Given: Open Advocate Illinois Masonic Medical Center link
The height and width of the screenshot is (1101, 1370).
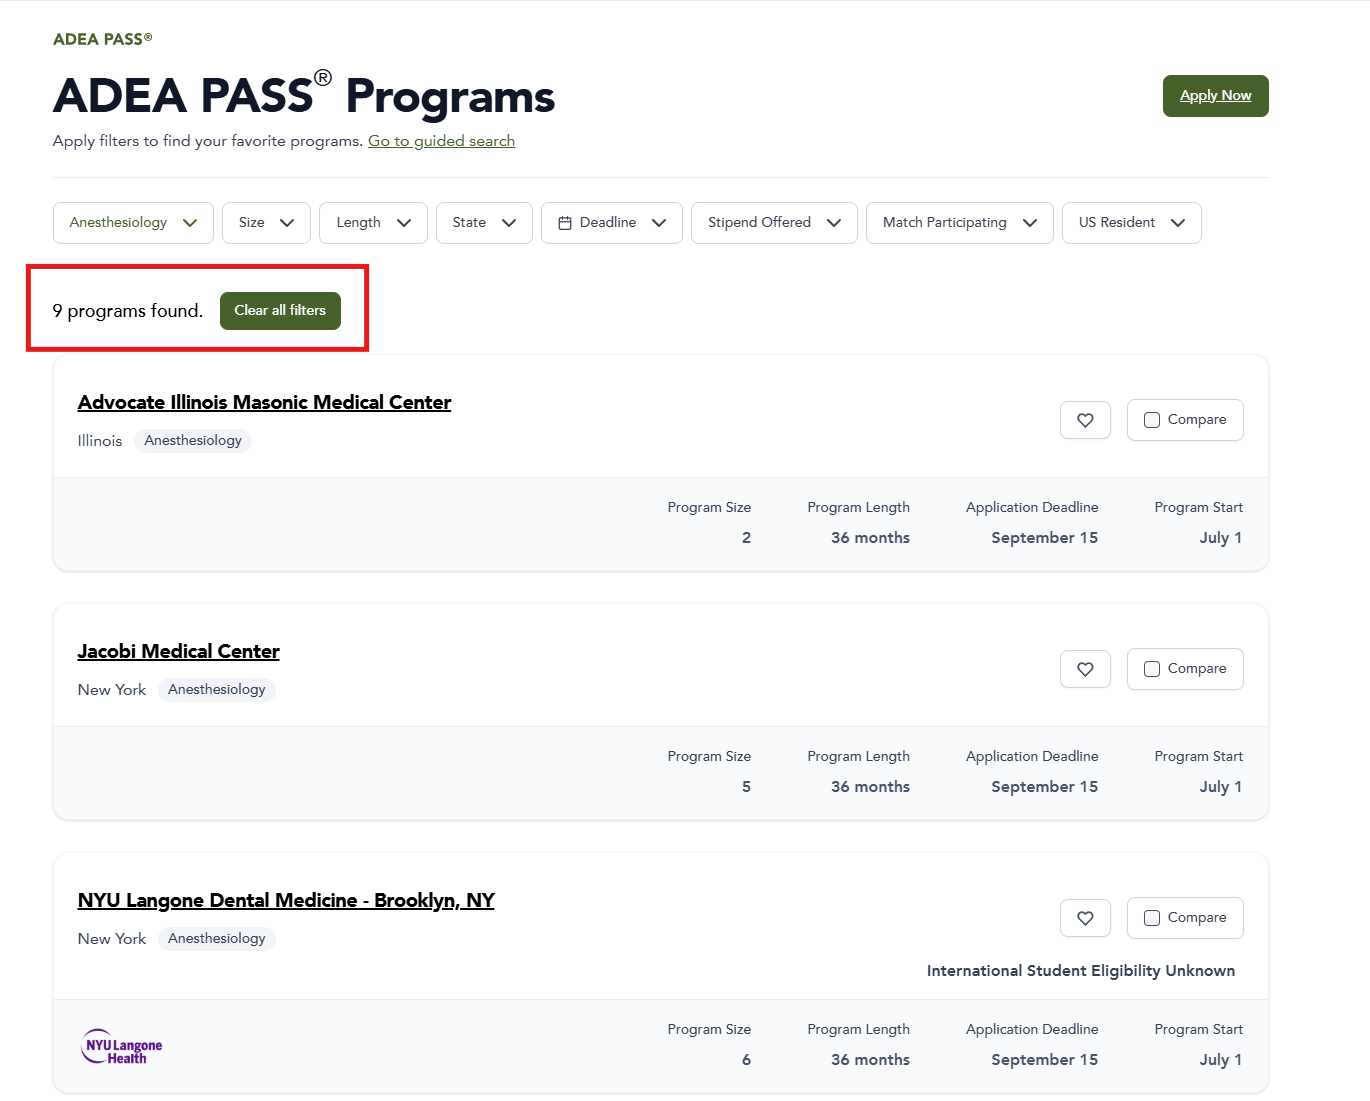Looking at the screenshot, I should (264, 402).
